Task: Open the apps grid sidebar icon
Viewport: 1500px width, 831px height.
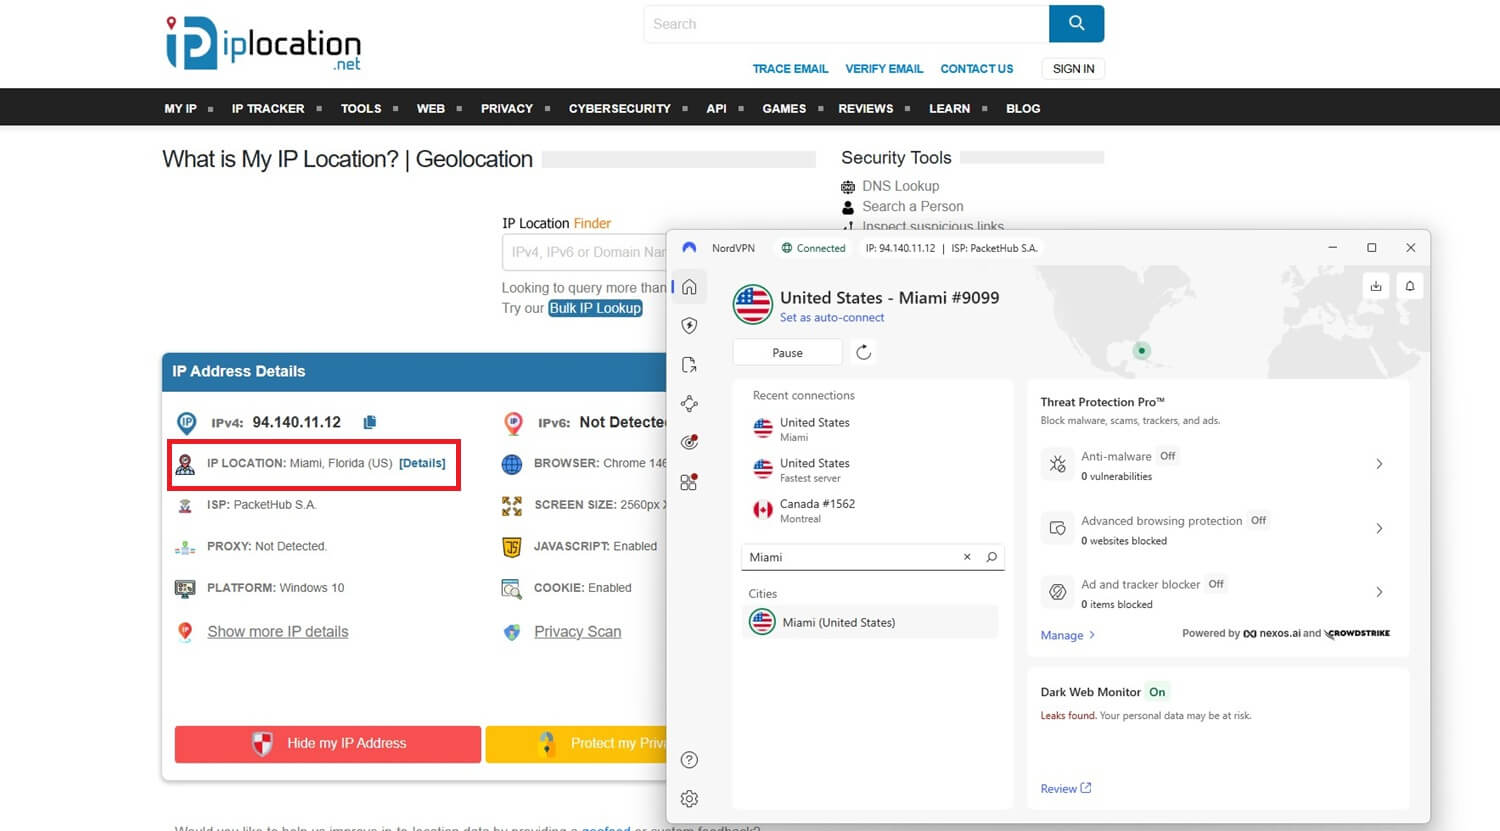Action: (689, 481)
